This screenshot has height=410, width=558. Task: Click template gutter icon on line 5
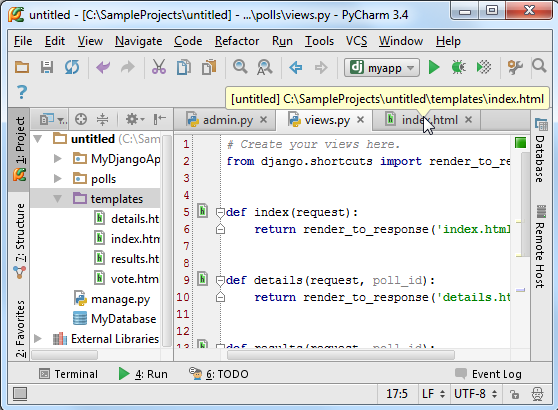[x=202, y=211]
